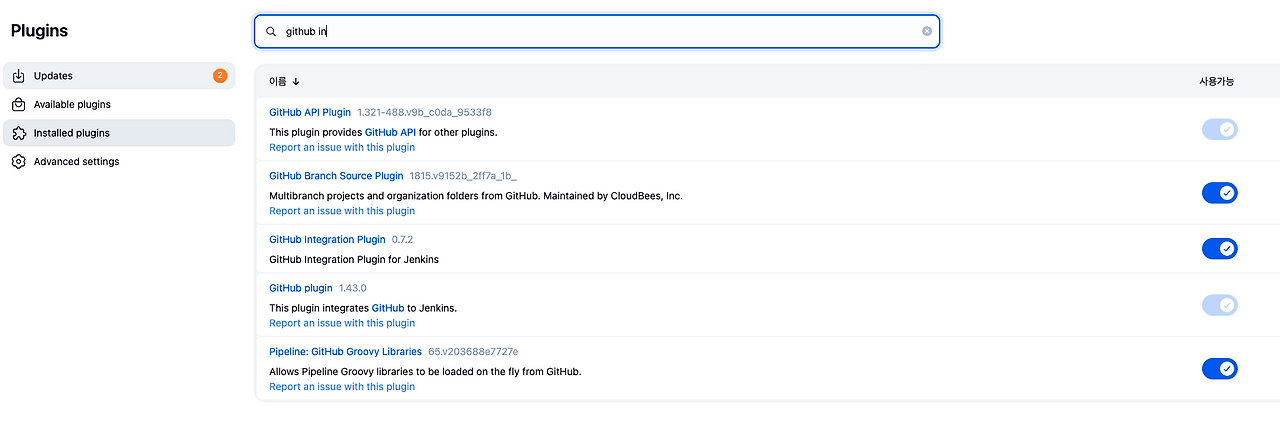Open the GitHub Integration Plugin link
Image resolution: width=1280 pixels, height=443 pixels.
tap(327, 240)
